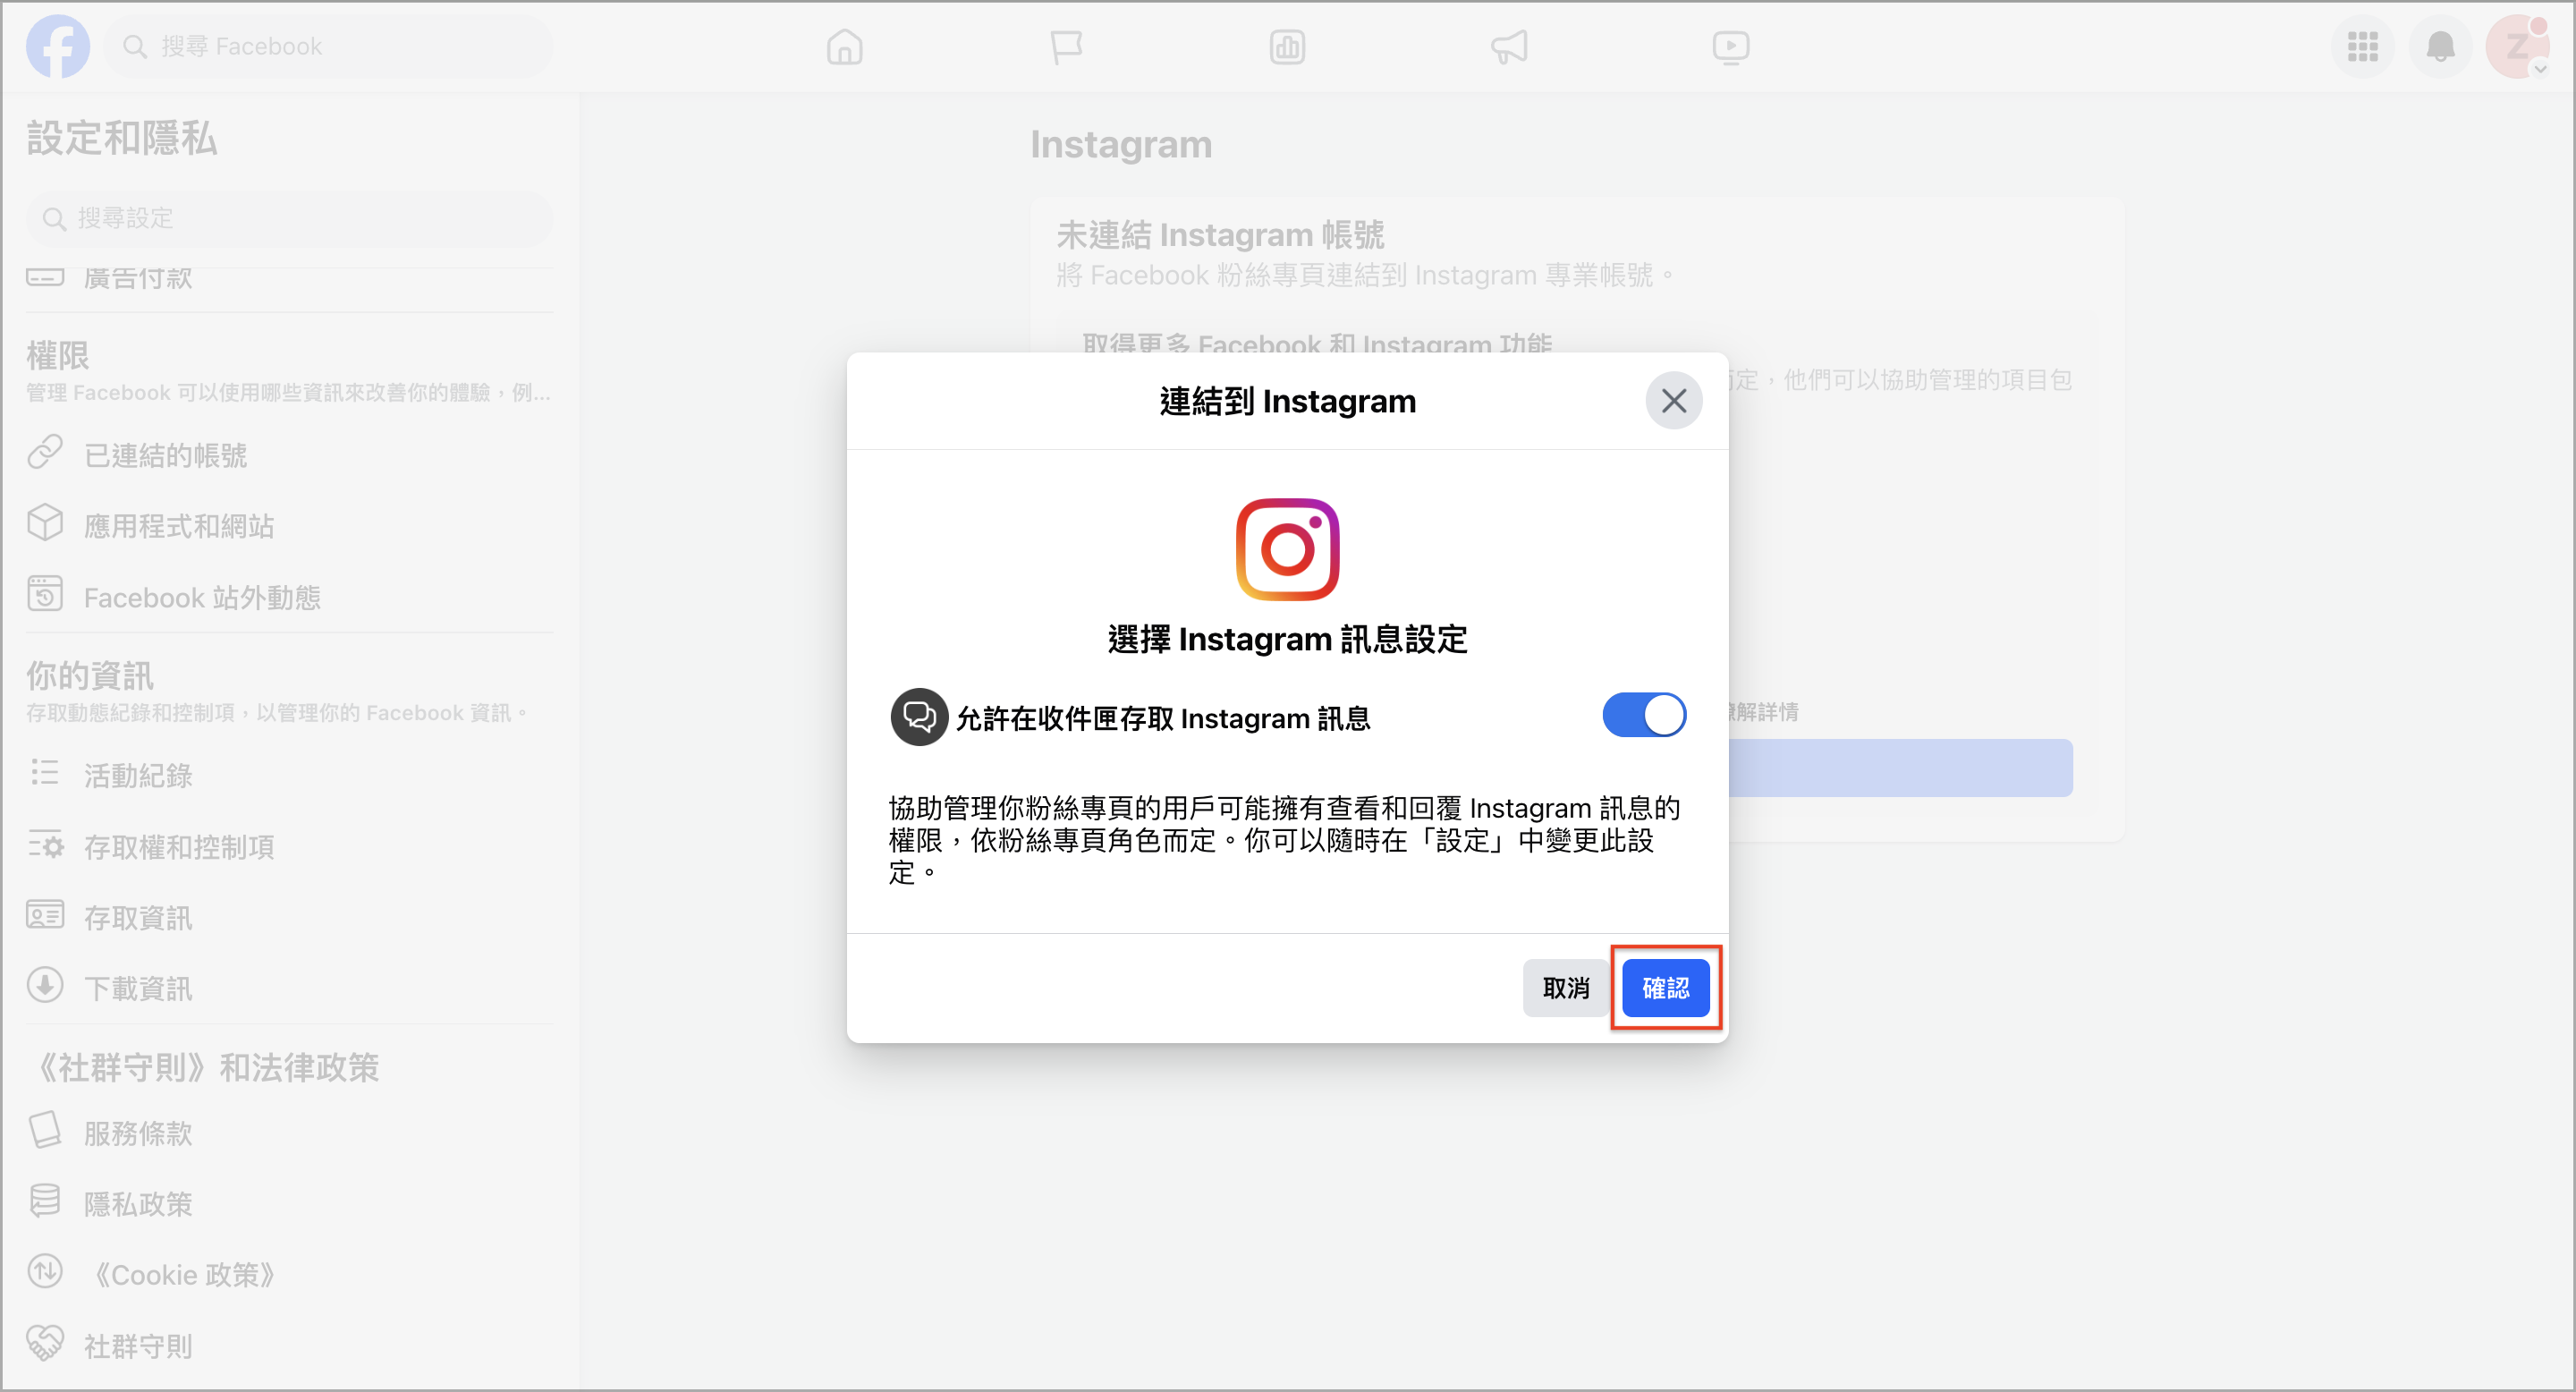The image size is (2576, 1392).
Task: Click the handshake heart icon for 社群守則
Action: (45, 1343)
